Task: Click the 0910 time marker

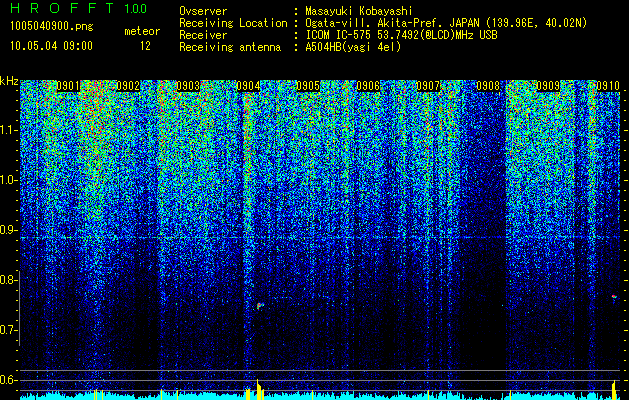Action: (x=608, y=86)
